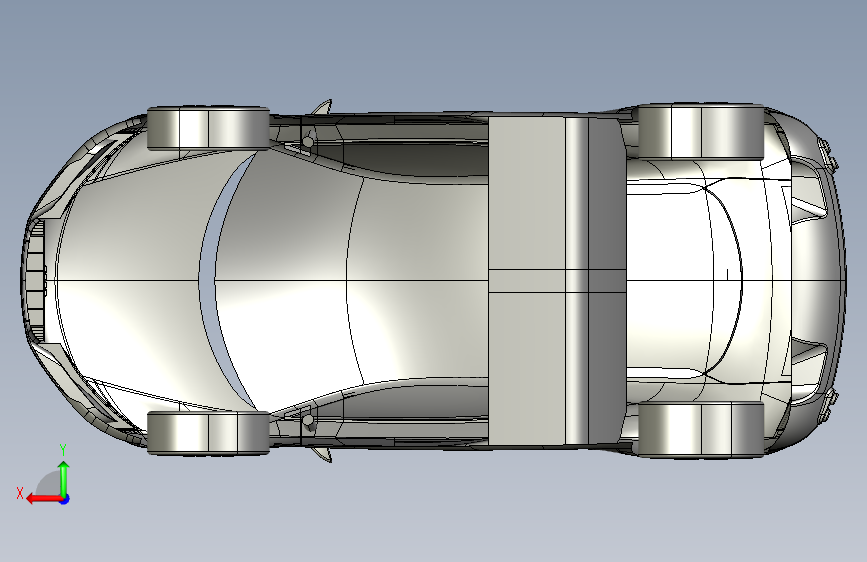Select the gray XY plane quadrant of the triad
Screen dimensions: 867x562
pos(49,485)
